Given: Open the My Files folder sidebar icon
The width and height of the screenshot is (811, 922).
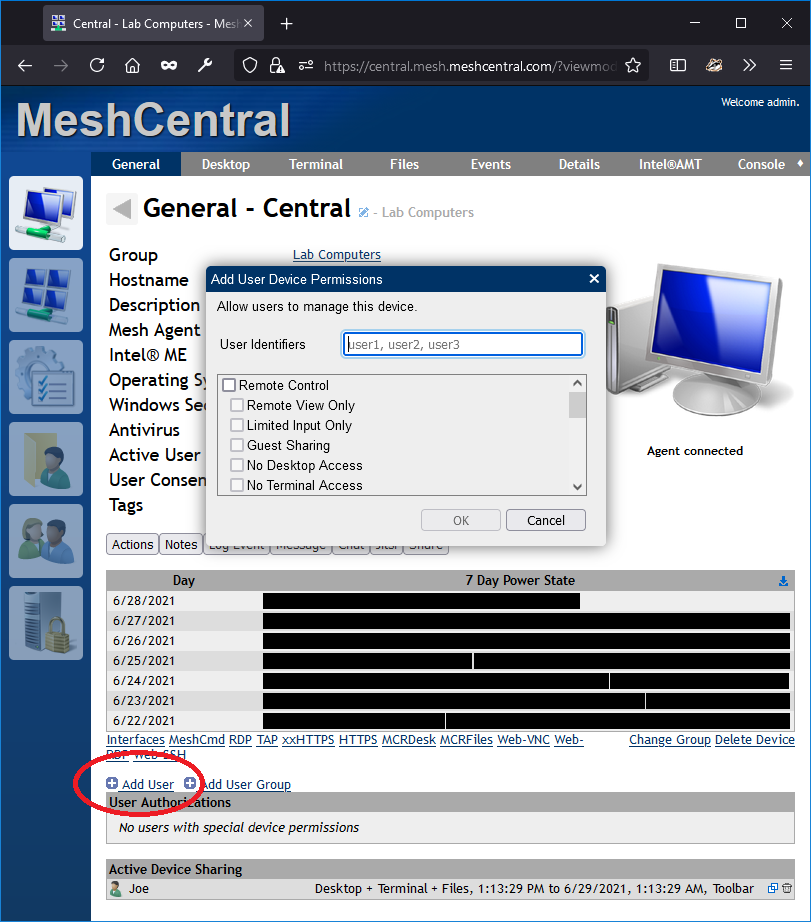Looking at the screenshot, I should tap(46, 458).
